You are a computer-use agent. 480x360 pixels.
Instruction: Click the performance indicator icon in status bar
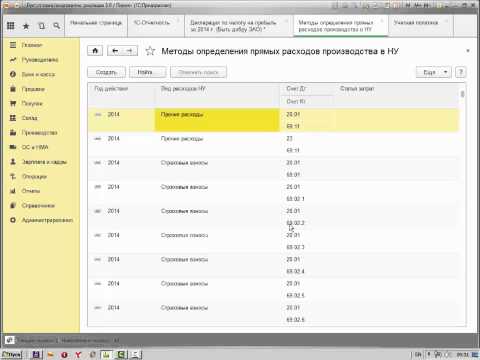click(x=10, y=340)
